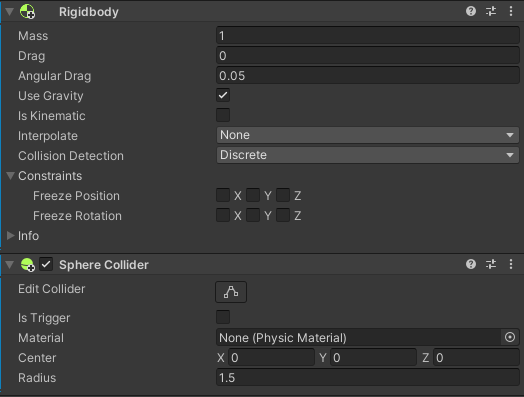The image size is (524, 397).
Task: Enable the Is Trigger checkbox
Action: [x=223, y=317]
